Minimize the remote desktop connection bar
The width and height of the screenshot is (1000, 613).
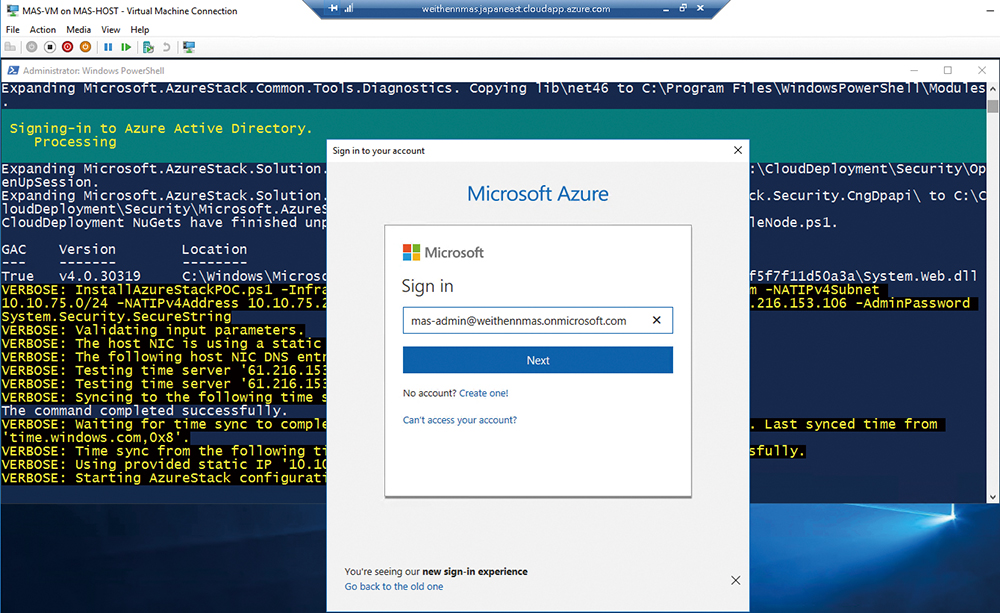(666, 9)
